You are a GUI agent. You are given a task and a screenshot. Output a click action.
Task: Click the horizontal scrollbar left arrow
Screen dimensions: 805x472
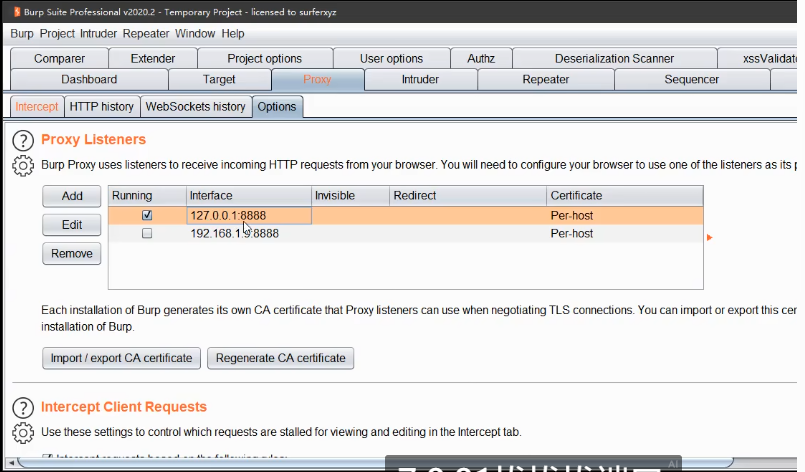point(11,463)
